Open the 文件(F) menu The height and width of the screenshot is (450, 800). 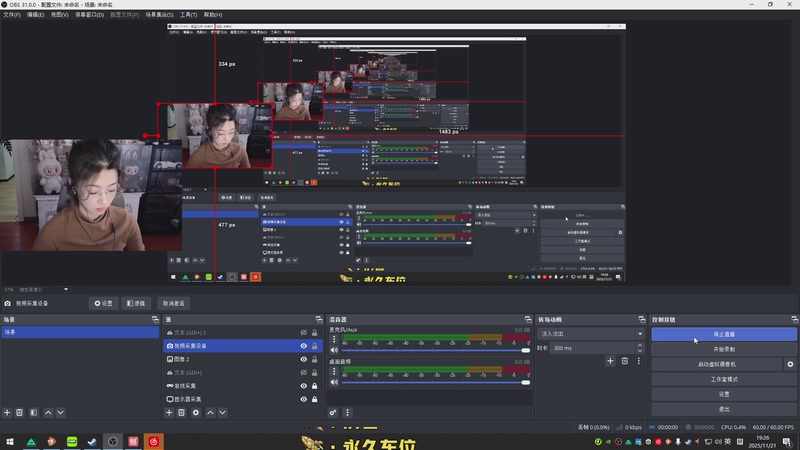click(x=12, y=15)
